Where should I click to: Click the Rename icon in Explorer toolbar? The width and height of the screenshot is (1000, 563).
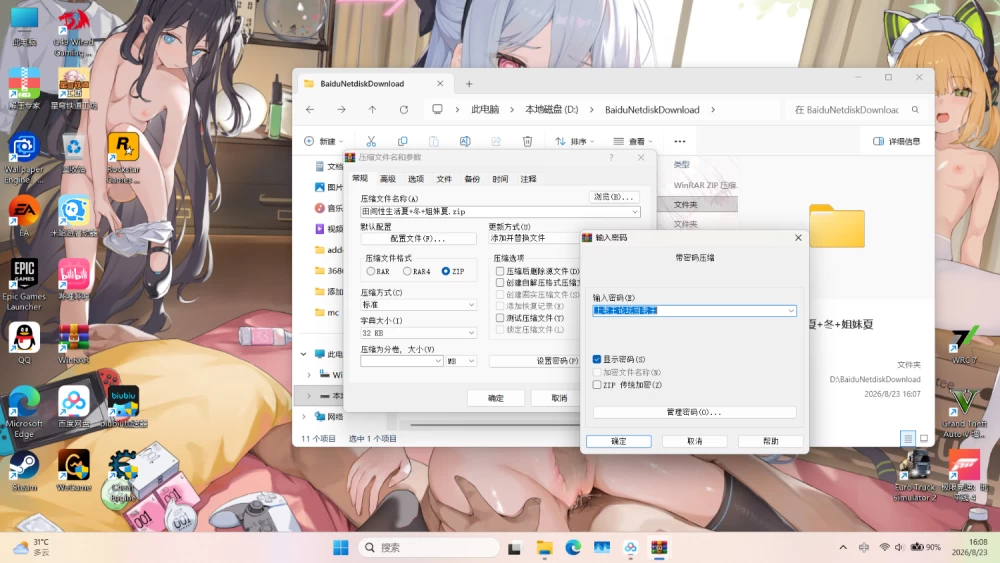pos(465,141)
